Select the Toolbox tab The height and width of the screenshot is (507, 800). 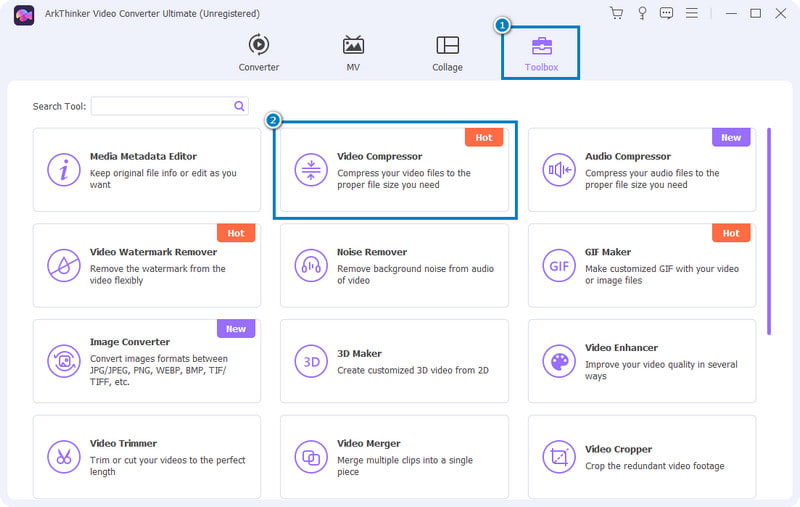[x=541, y=53]
